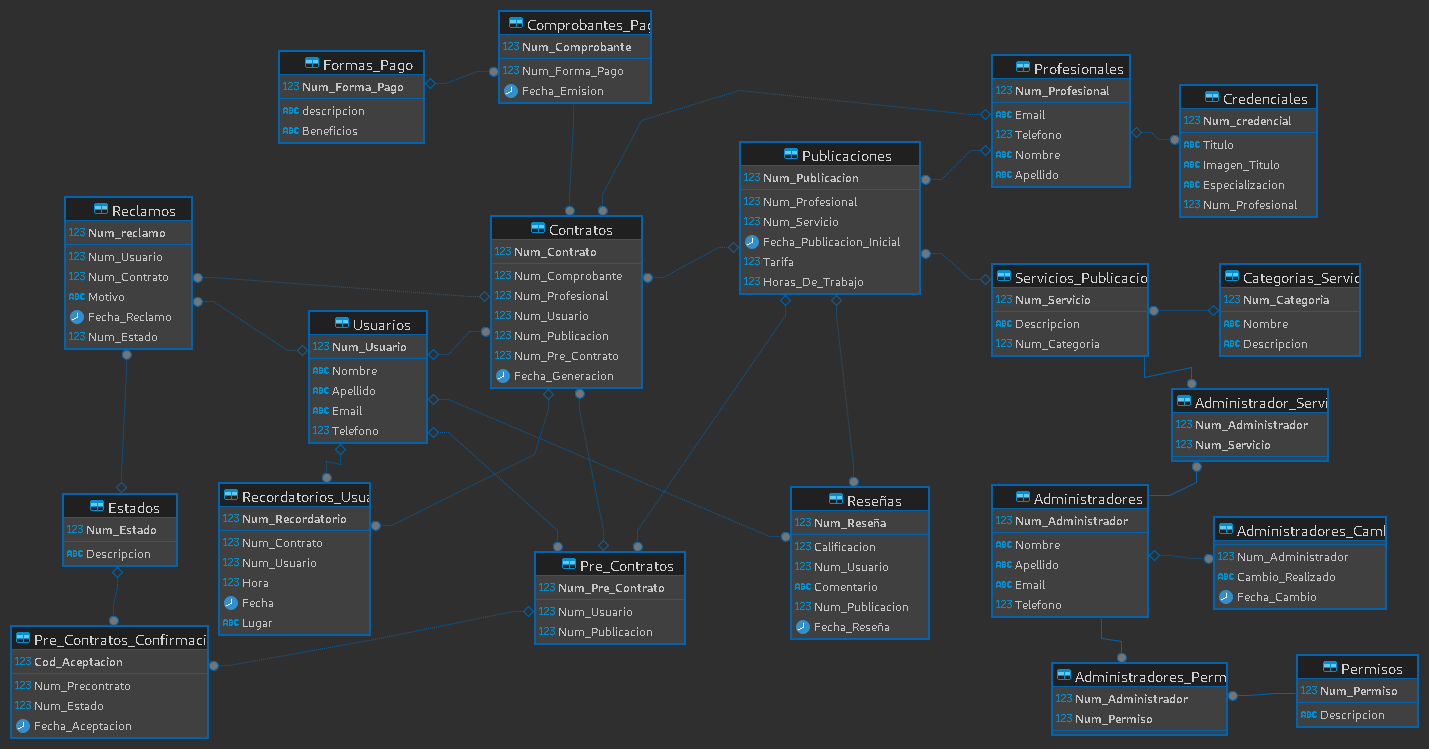Select the 123 type icon beside Num_Contrato

(503, 252)
